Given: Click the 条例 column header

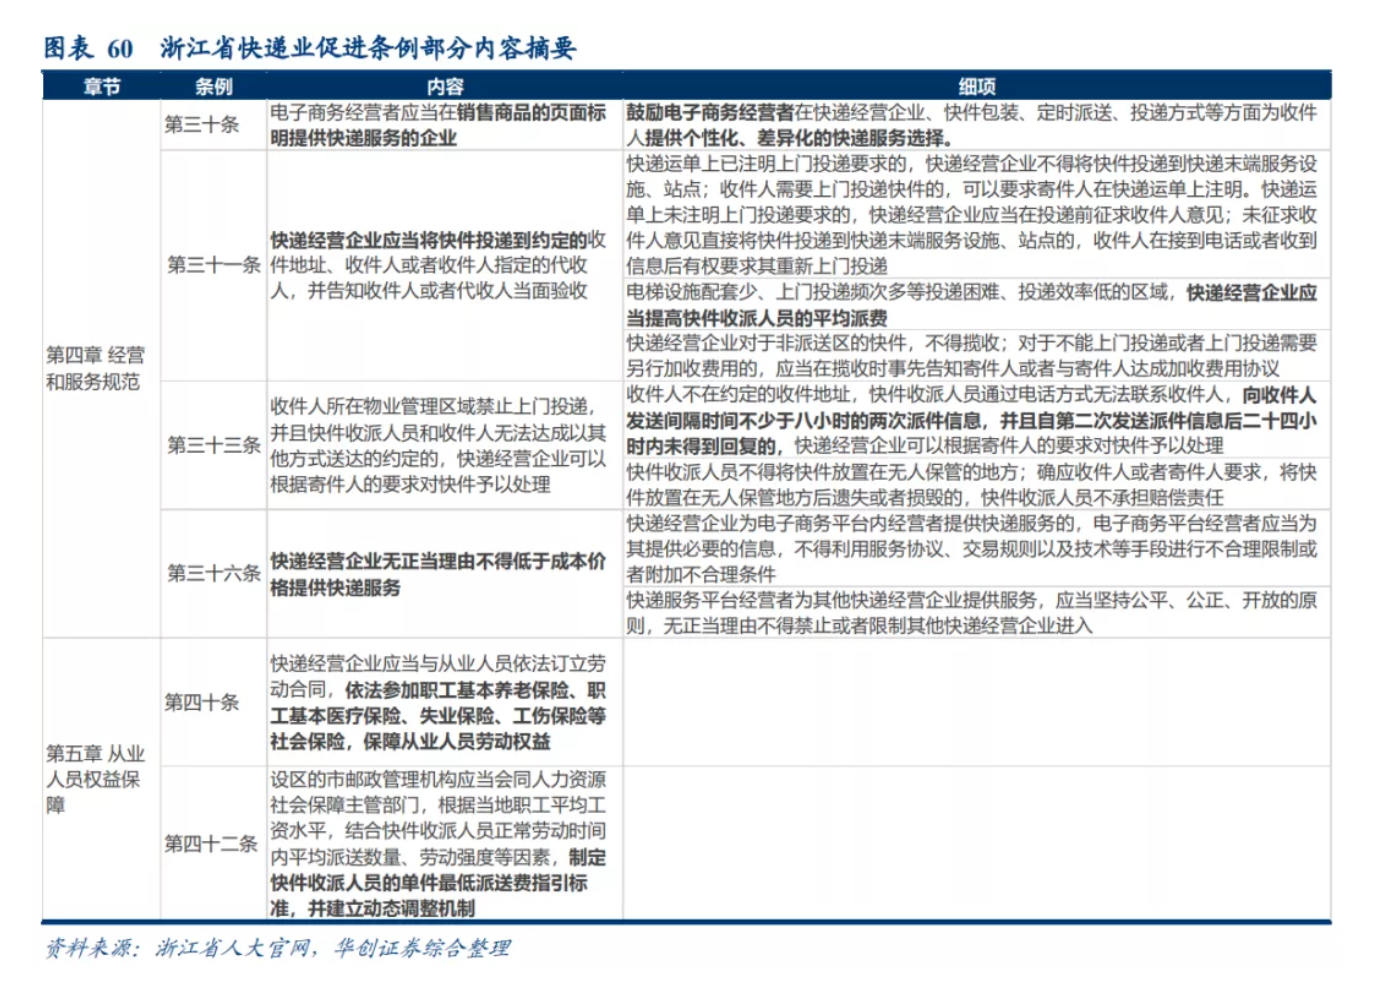Looking at the screenshot, I should 213,87.
